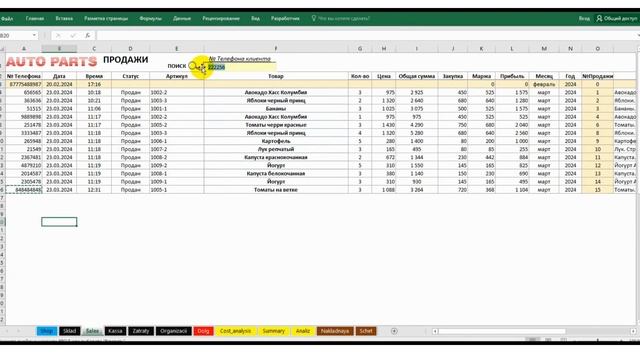This screenshot has height=360, width=640.
Task: Click the Томаты черри красные cell
Action: [276, 125]
